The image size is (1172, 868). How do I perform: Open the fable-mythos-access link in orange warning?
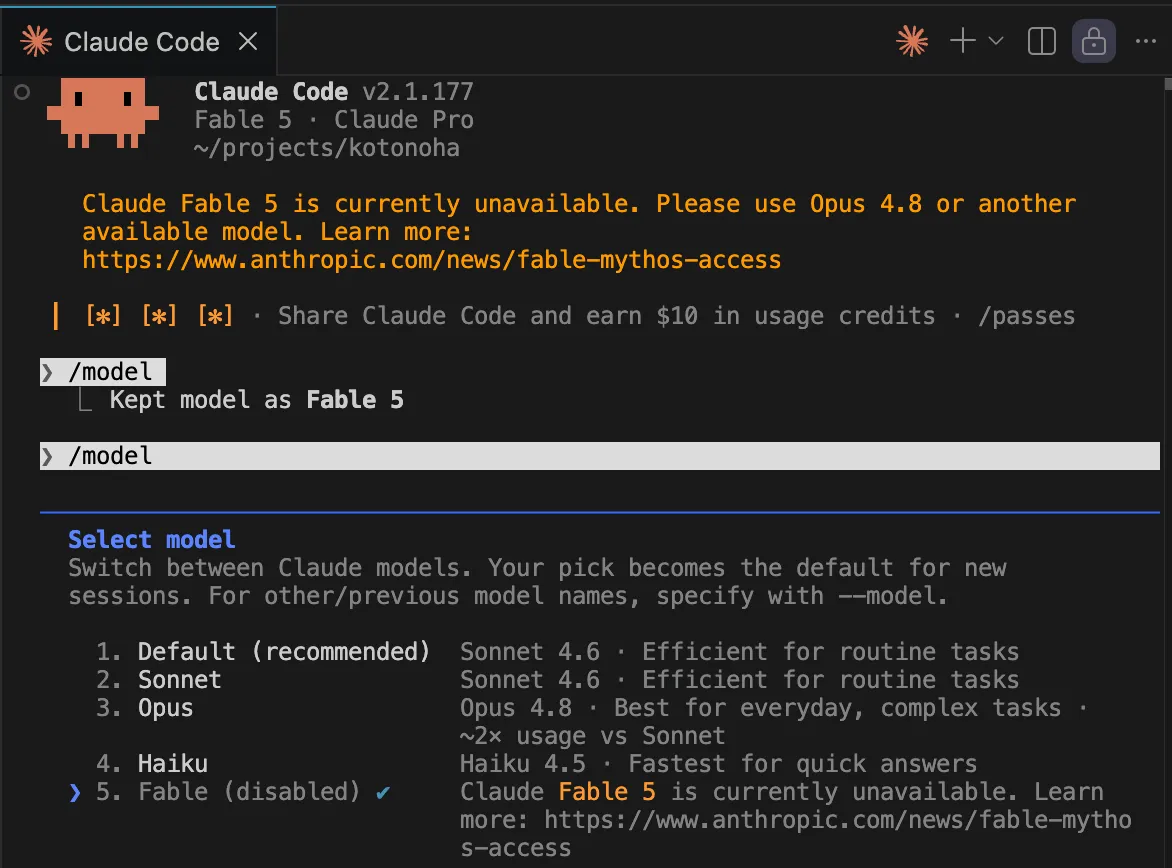pyautogui.click(x=431, y=259)
